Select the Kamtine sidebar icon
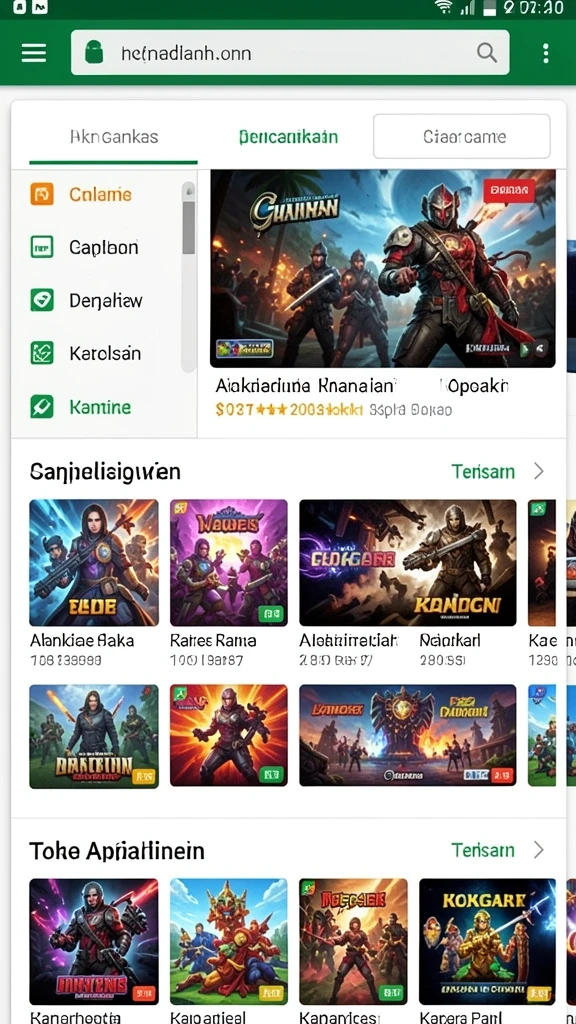This screenshot has width=576, height=1024. [42, 407]
